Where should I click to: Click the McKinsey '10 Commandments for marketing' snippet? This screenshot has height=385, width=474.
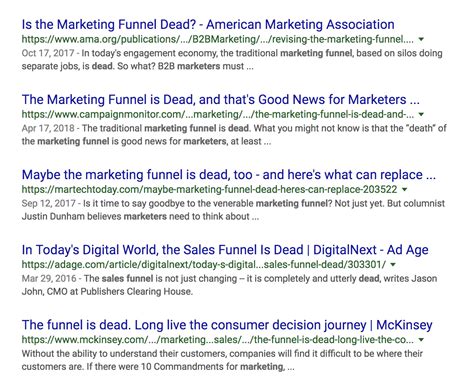tap(222, 360)
